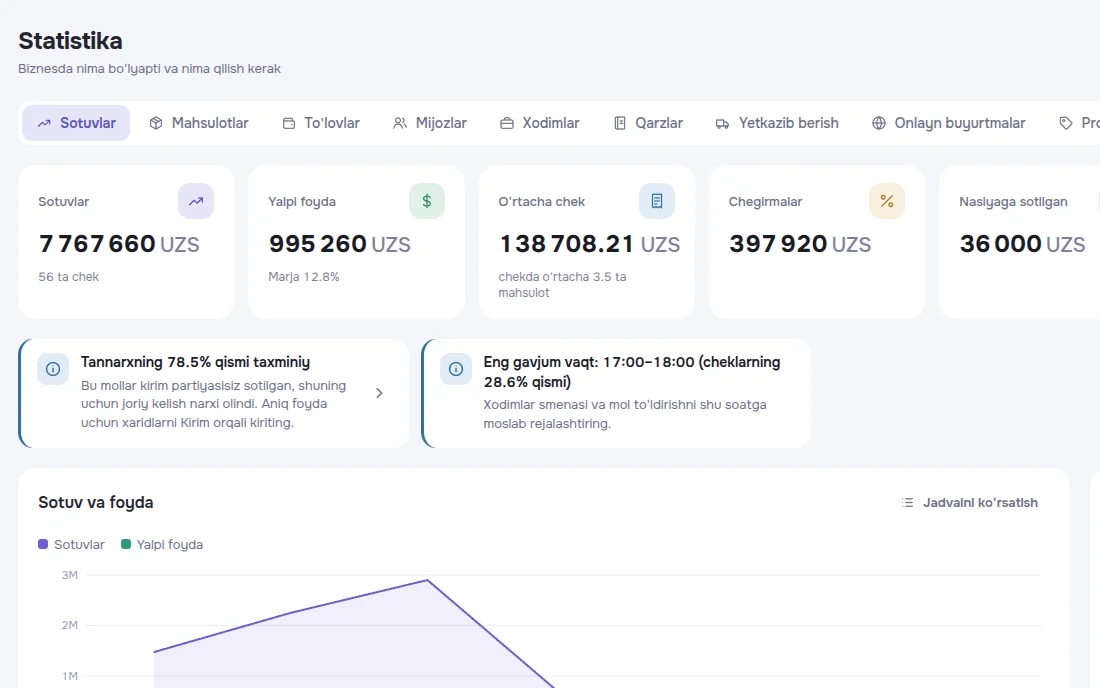This screenshot has width=1100, height=688.
Task: Click the globe icon beside Onlayn buyurtmalar
Action: click(x=879, y=123)
